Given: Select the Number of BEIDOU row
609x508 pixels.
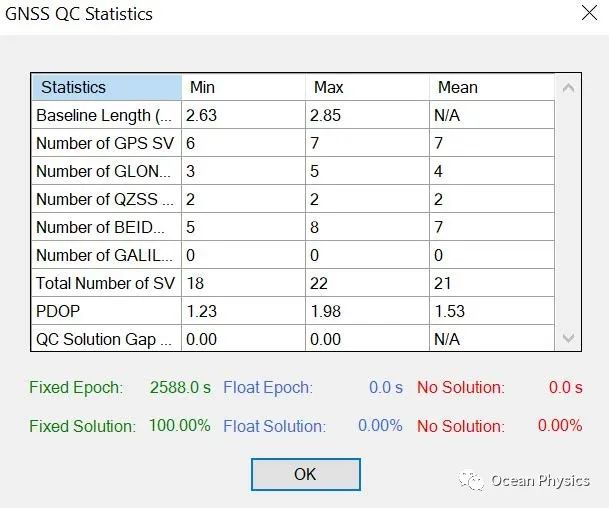Looking at the screenshot, I should (x=106, y=227).
